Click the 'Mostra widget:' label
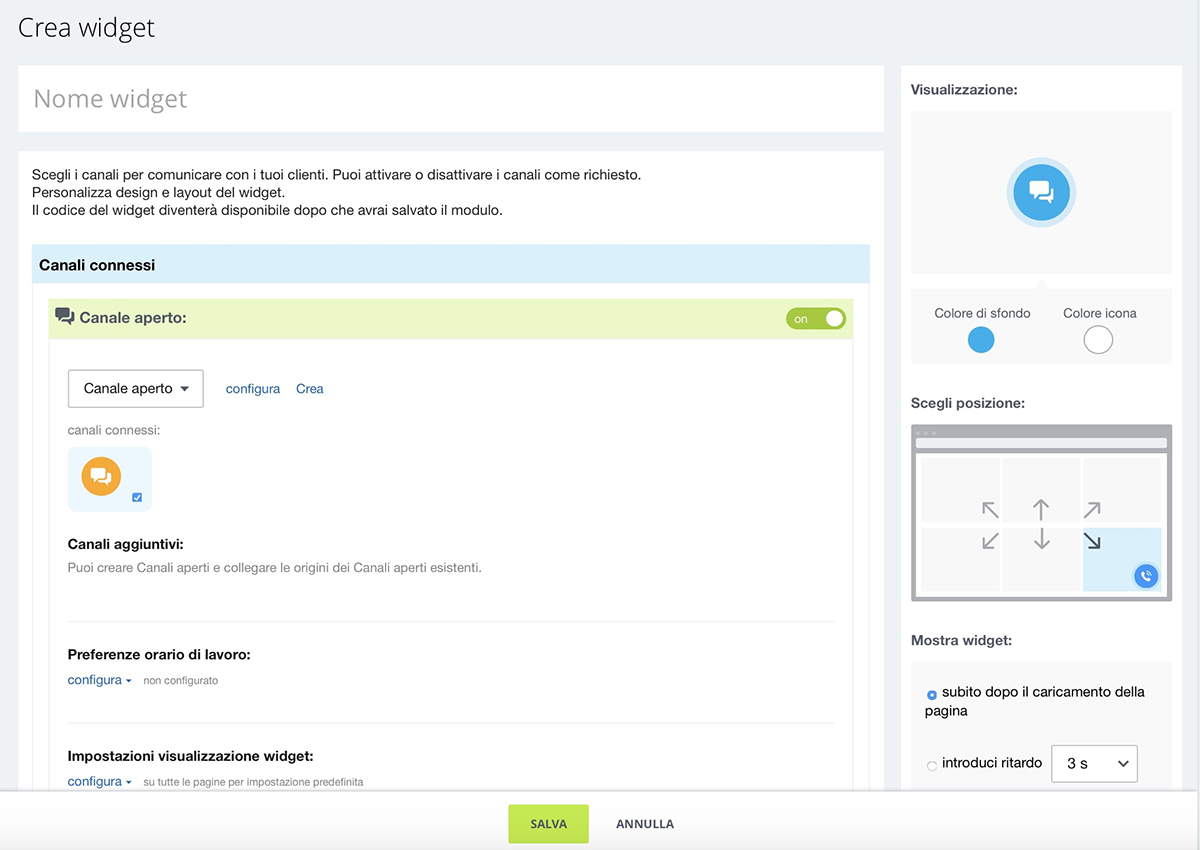Viewport: 1200px width, 850px height. click(x=961, y=640)
